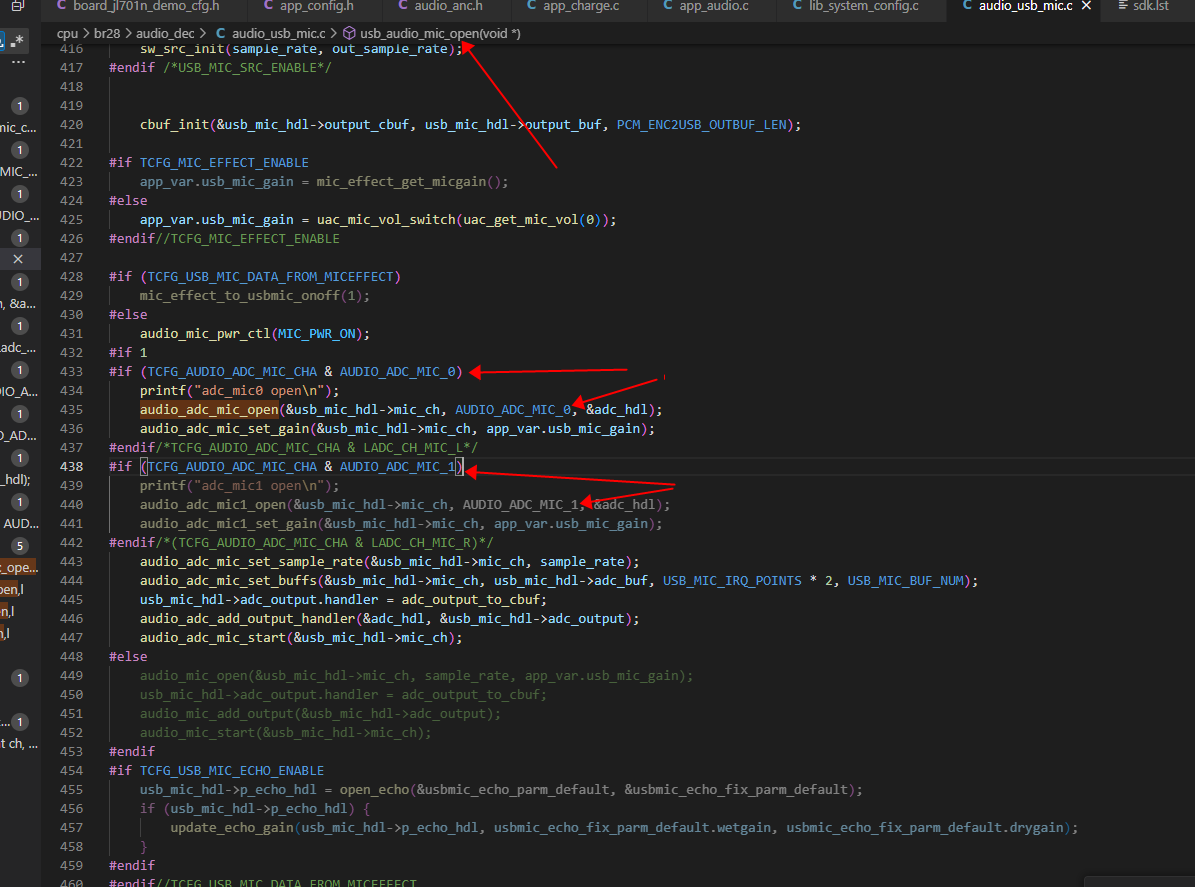Click the audio_adc_mic_start call on line 447
1195x887 pixels.
(213, 638)
